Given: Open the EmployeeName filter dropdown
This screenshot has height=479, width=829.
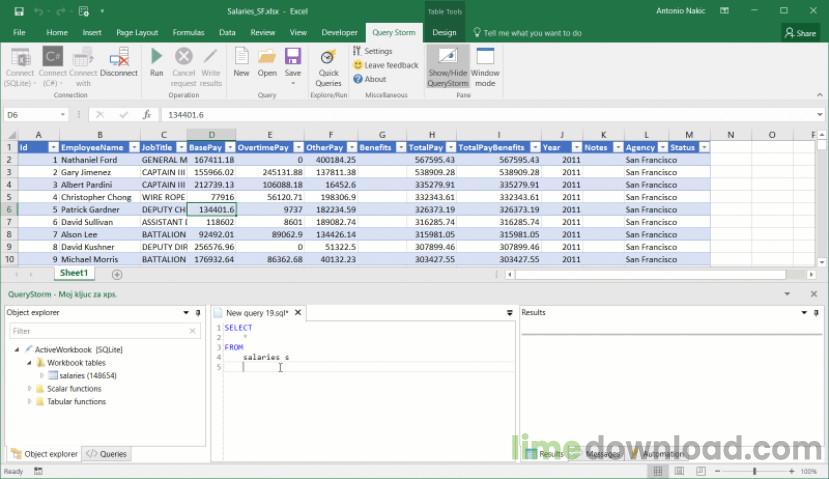Looking at the screenshot, I should pos(134,148).
